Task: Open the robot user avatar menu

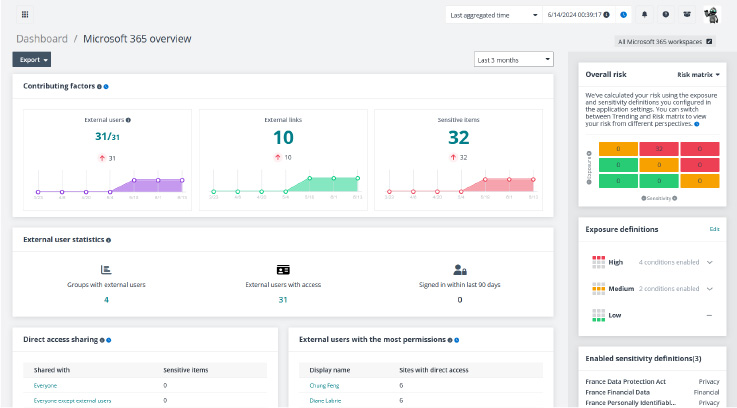Action: (712, 15)
